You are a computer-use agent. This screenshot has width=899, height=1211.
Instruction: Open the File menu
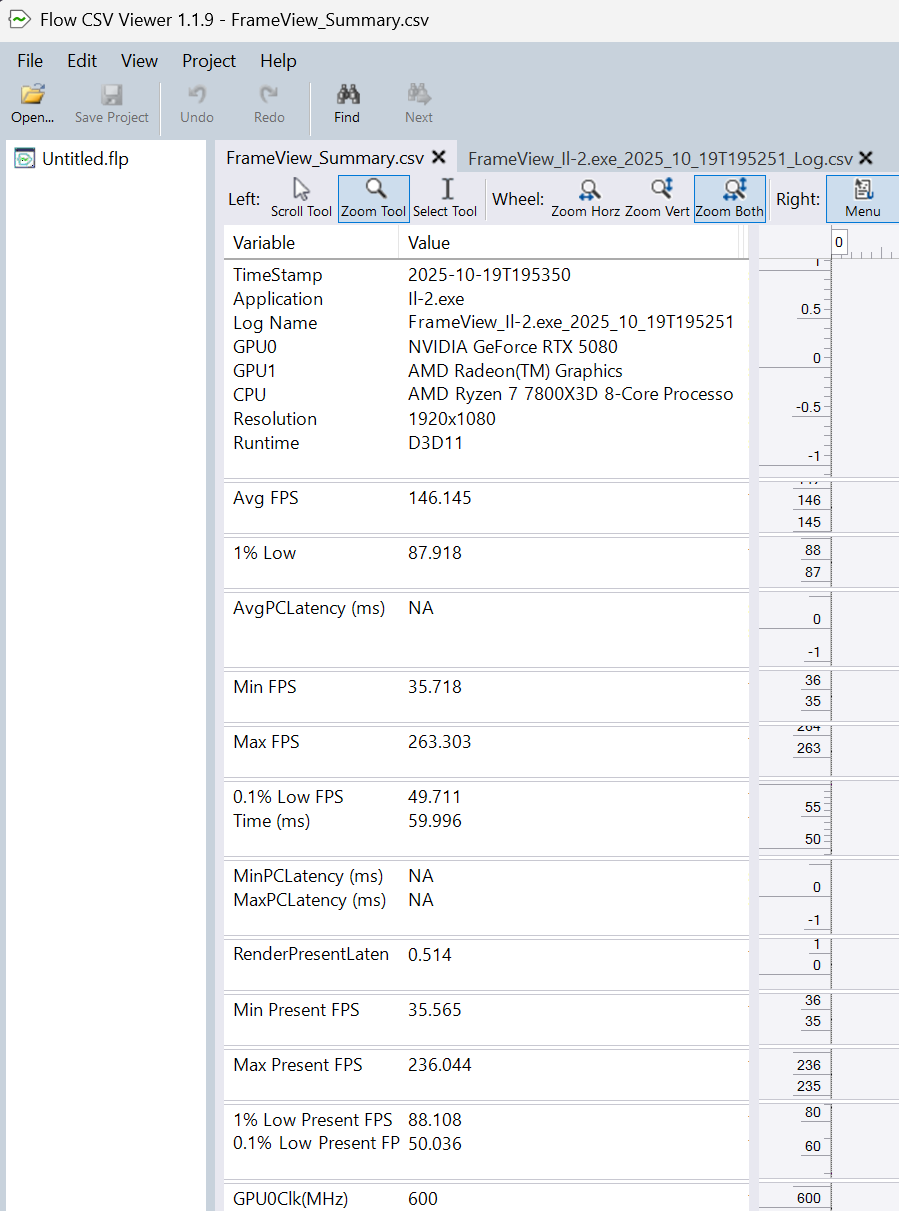coord(30,61)
